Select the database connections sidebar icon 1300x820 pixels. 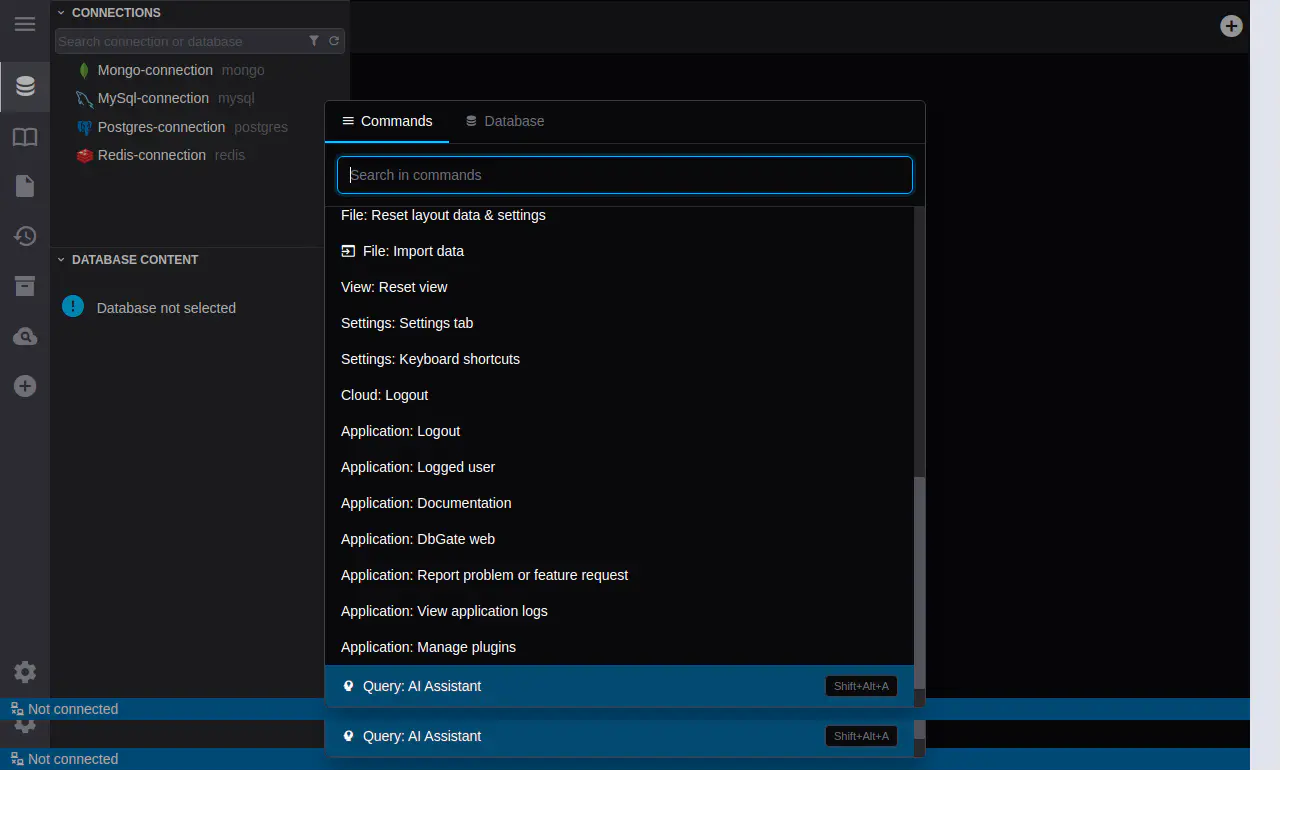coord(25,87)
